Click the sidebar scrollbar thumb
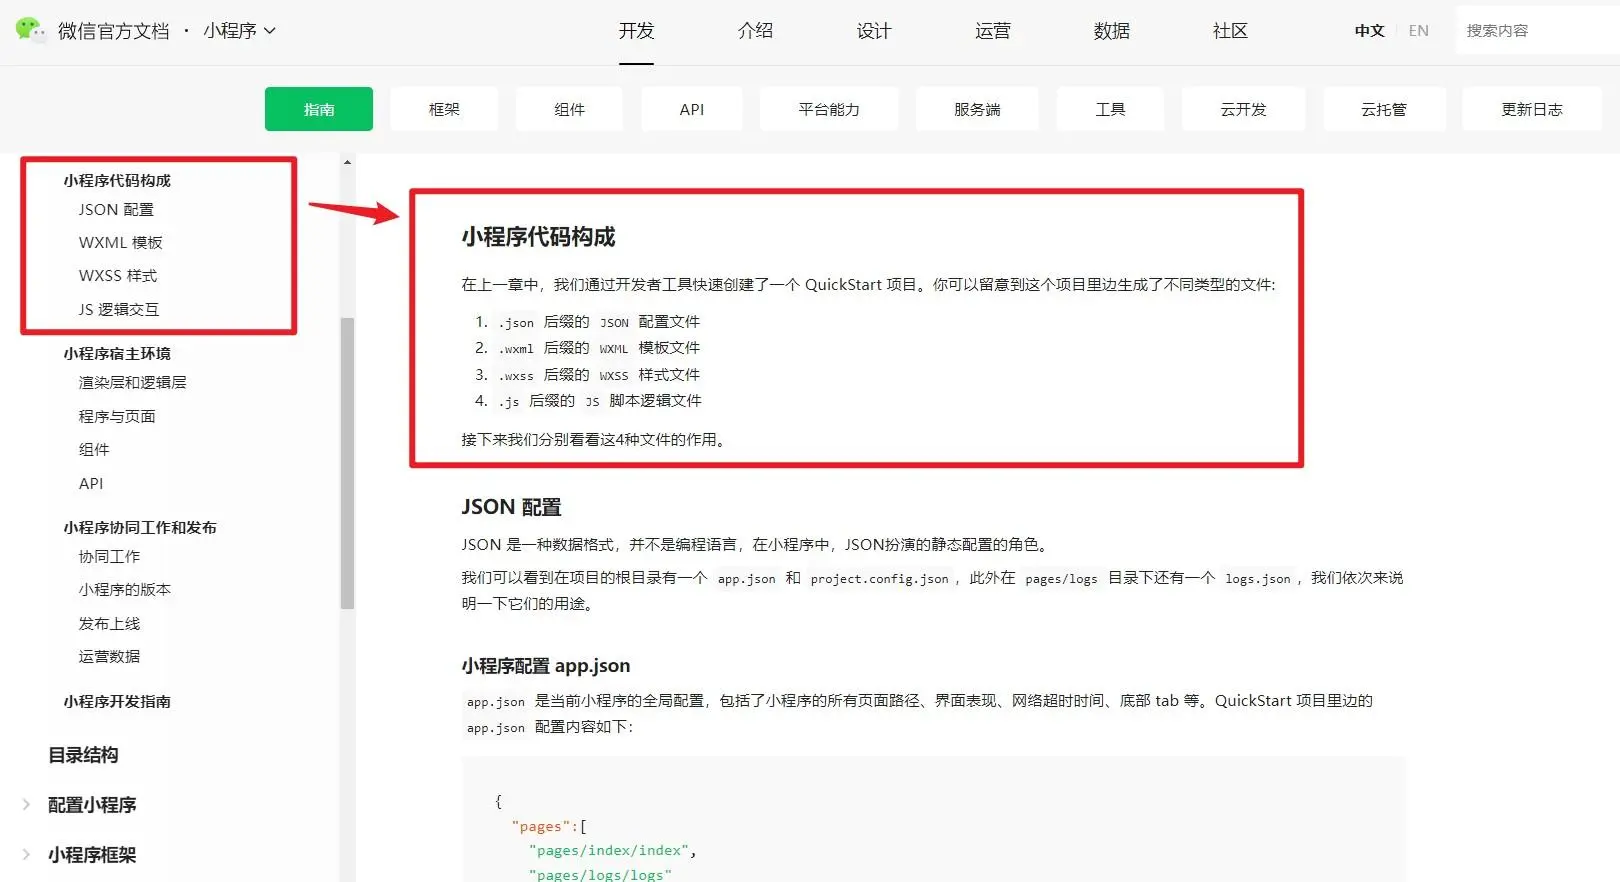The width and height of the screenshot is (1620, 882). (347, 463)
